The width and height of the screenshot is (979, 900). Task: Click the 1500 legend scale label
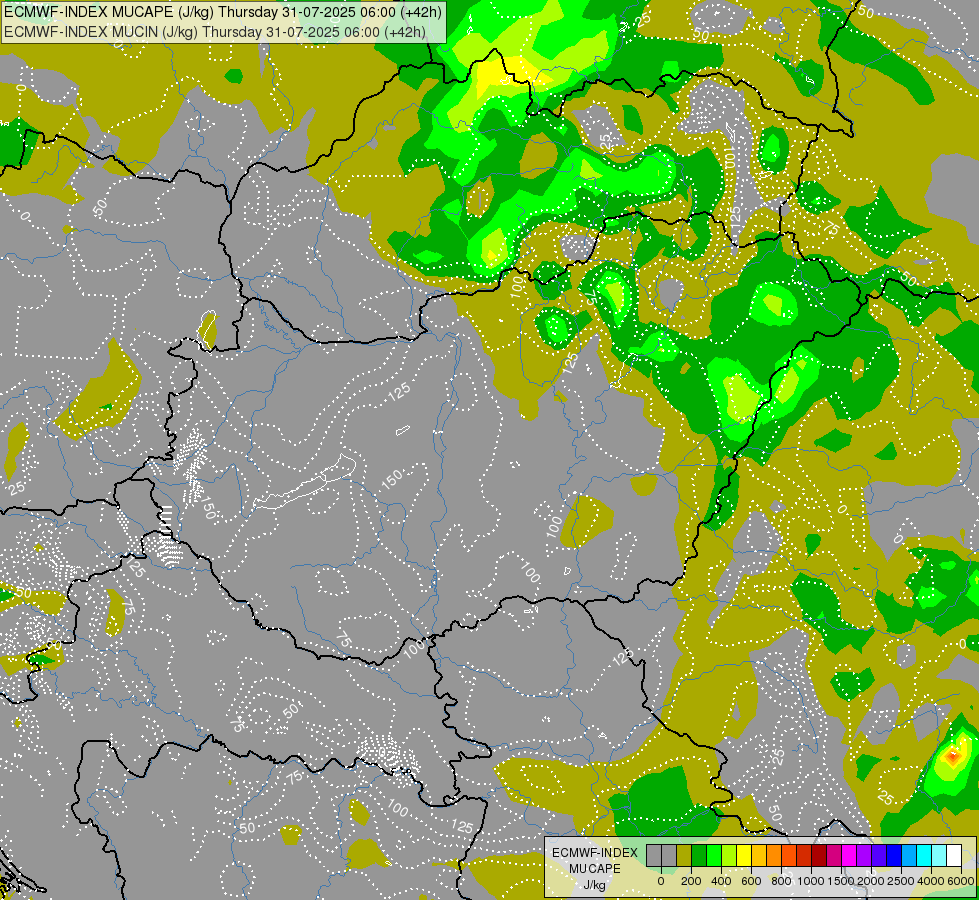[x=841, y=881]
